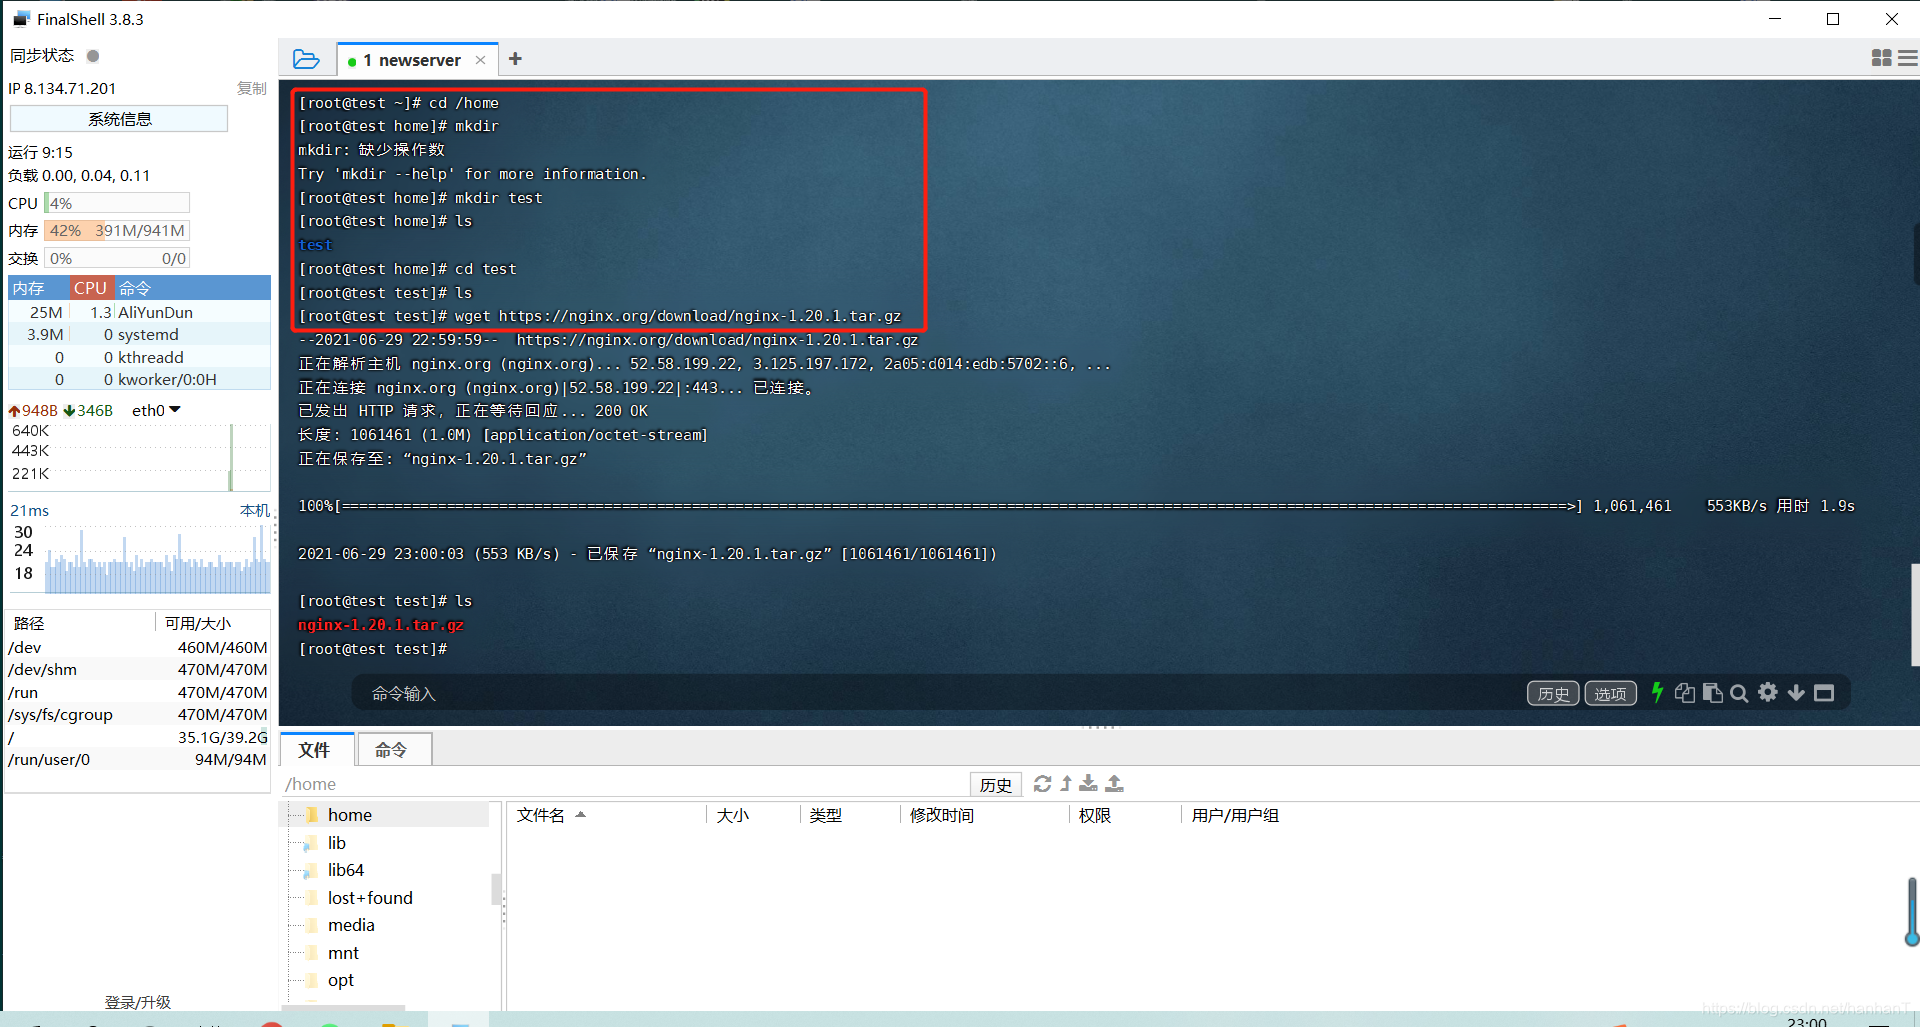This screenshot has height=1027, width=1920.
Task: Refresh the file list
Action: 1042,784
